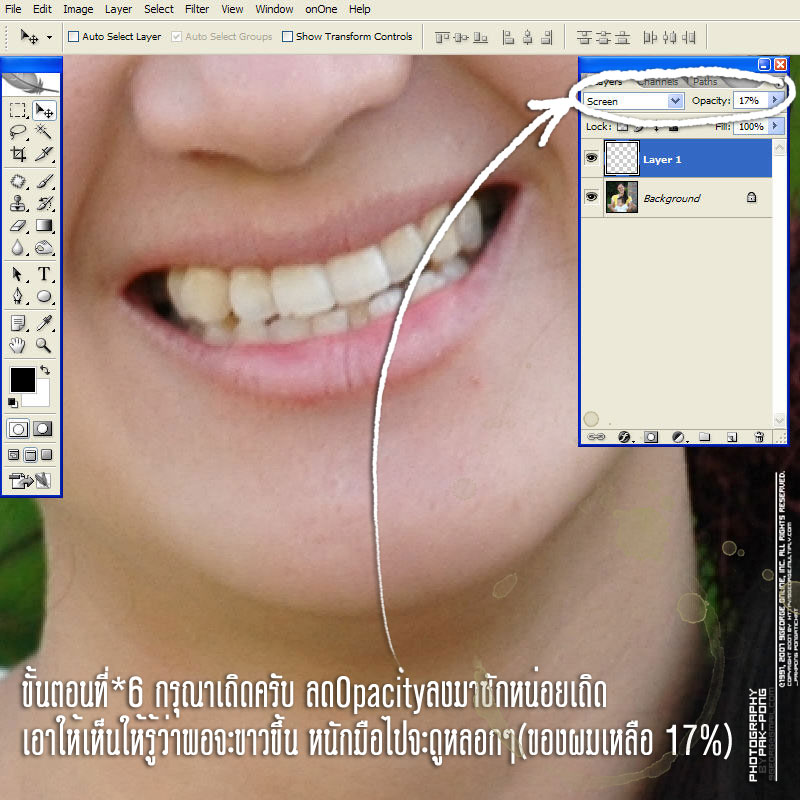Enable Show Transform Controls checkbox

click(287, 36)
